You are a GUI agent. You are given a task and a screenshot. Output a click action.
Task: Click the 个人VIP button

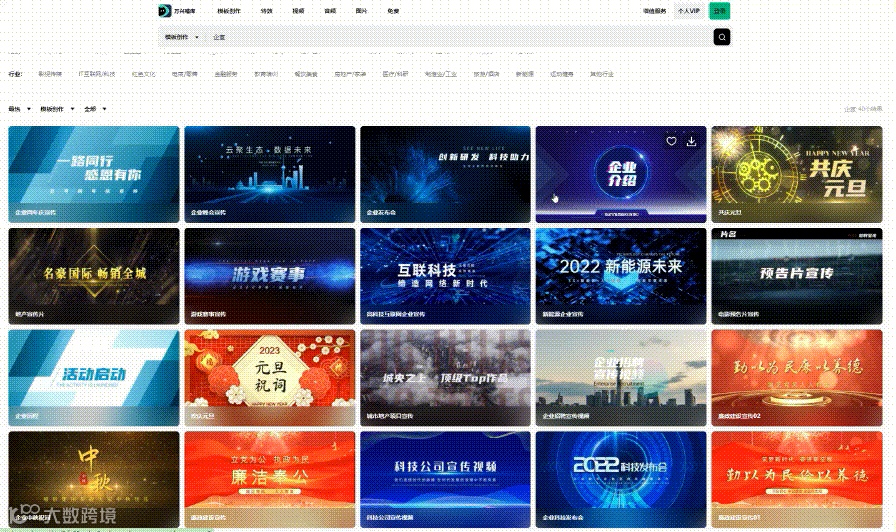(689, 11)
